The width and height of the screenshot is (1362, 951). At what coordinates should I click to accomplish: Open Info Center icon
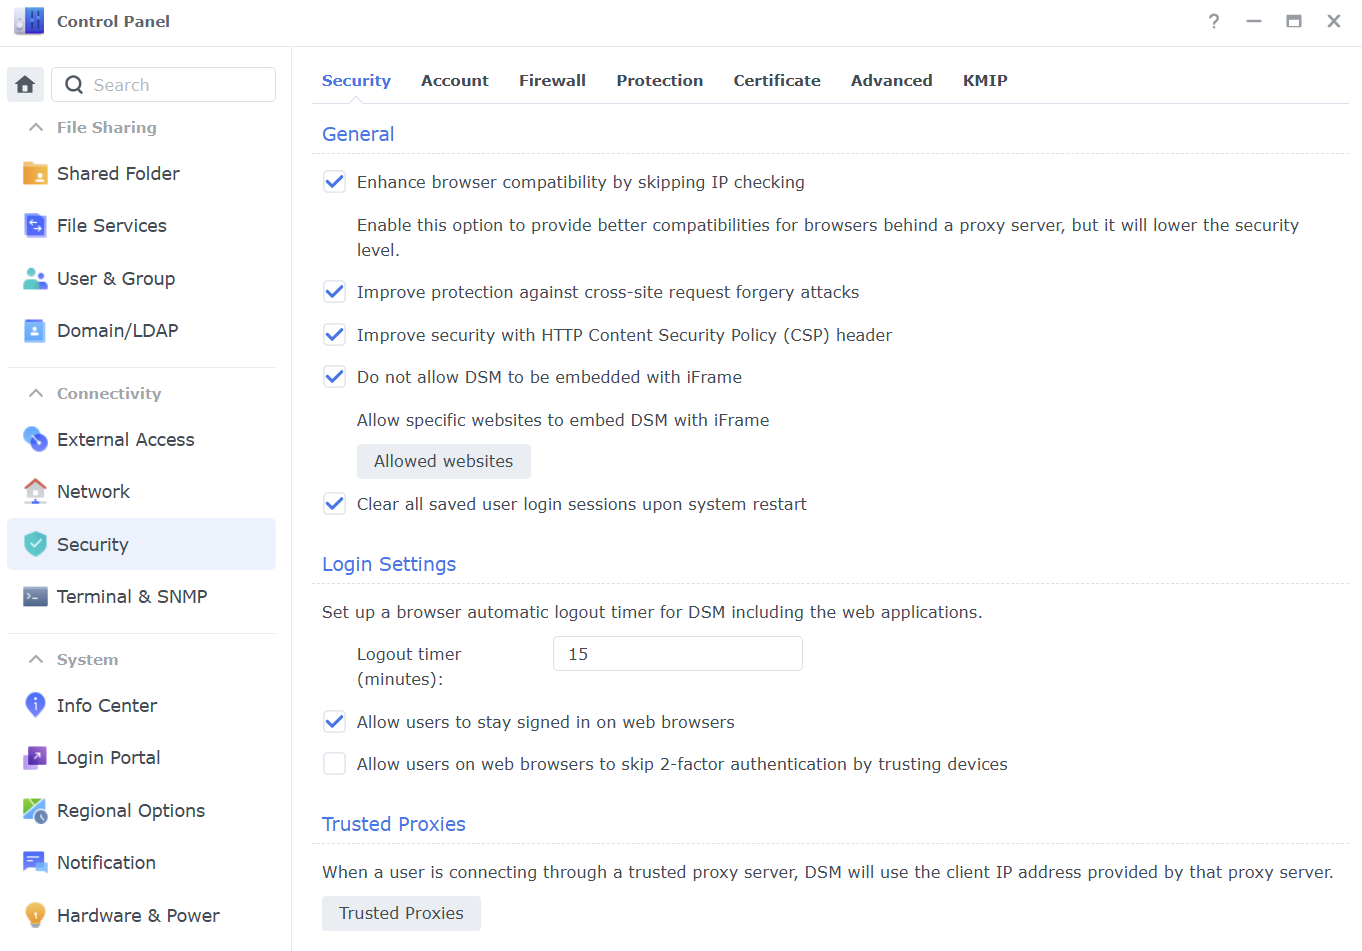click(35, 705)
